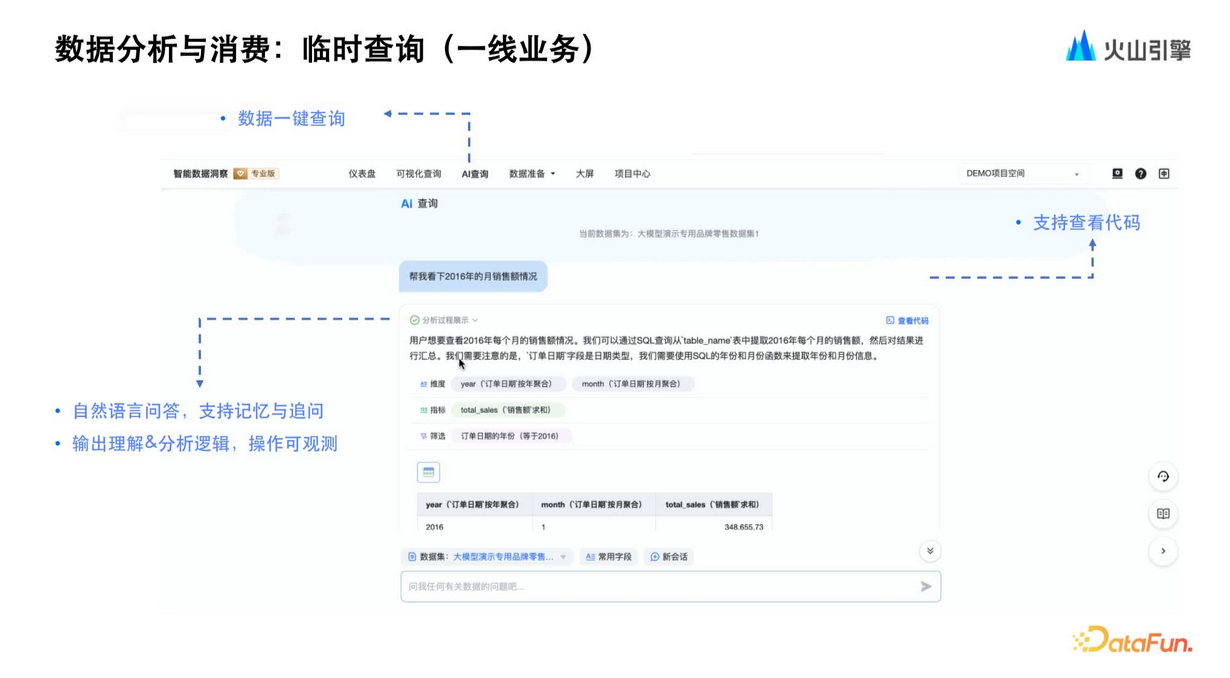Go to 项目中心 in the top navigation
The image size is (1230, 678).
tap(632, 174)
